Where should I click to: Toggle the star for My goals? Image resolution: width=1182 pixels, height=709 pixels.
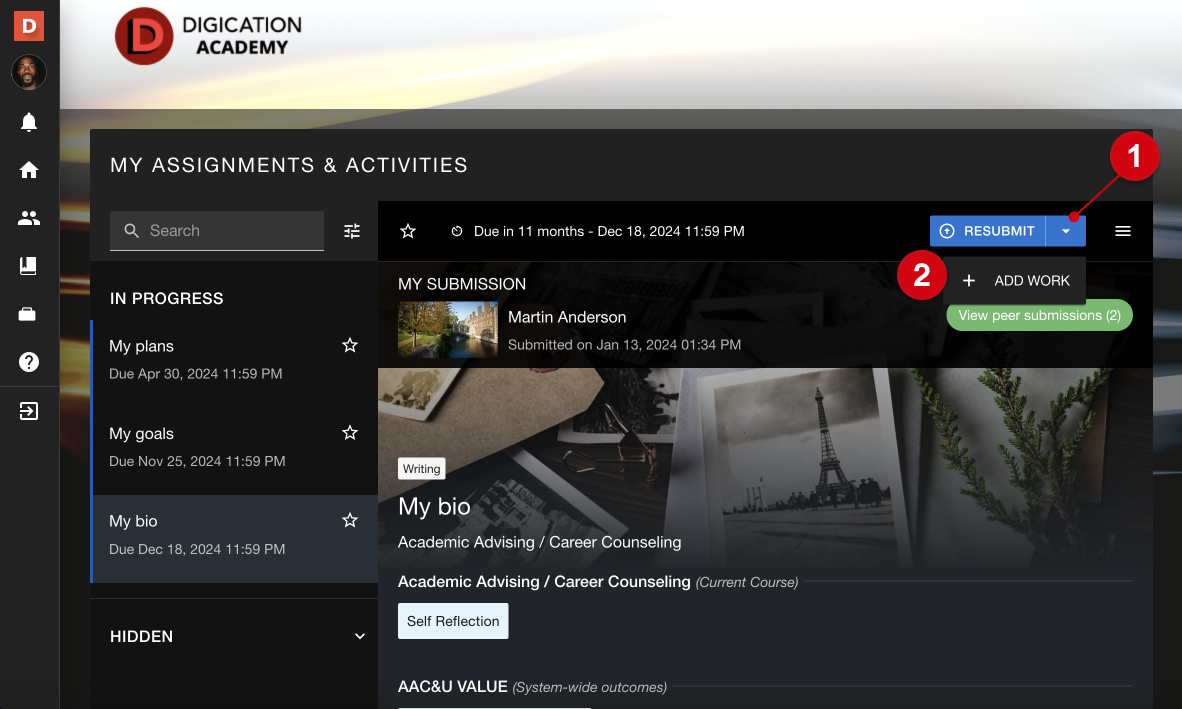pyautogui.click(x=350, y=433)
